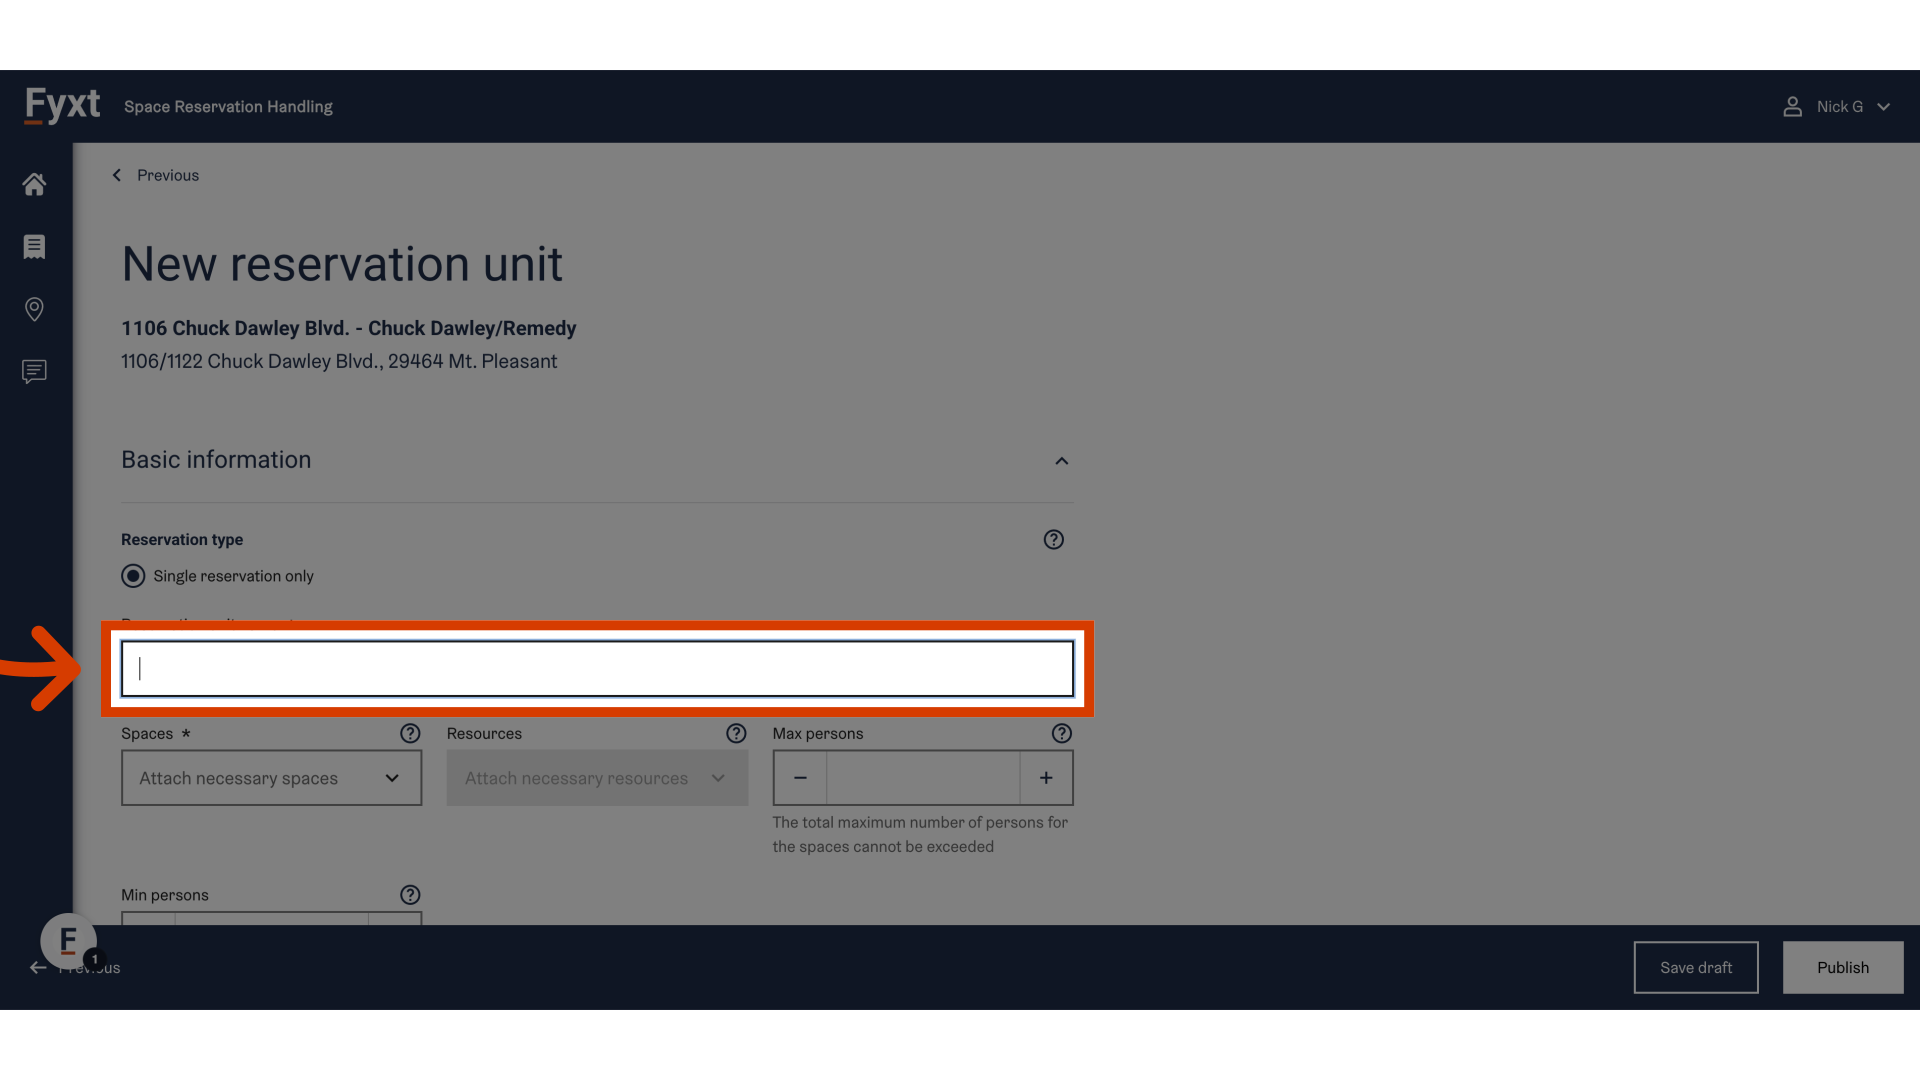Click the Publish button

1842,967
